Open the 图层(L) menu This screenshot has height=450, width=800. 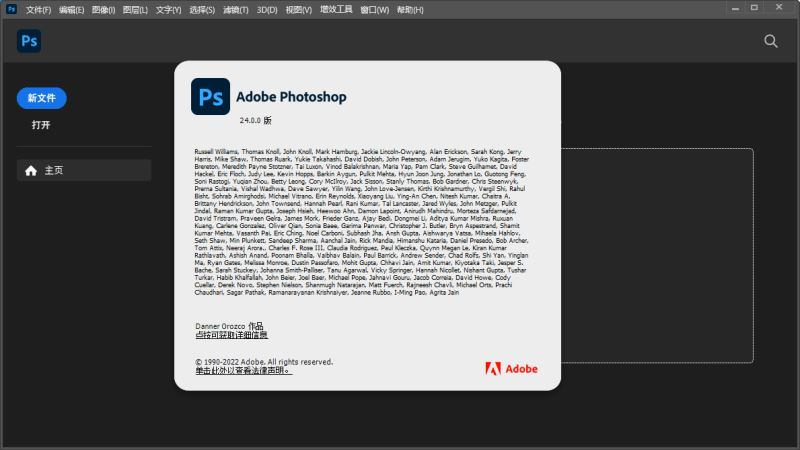(x=135, y=10)
